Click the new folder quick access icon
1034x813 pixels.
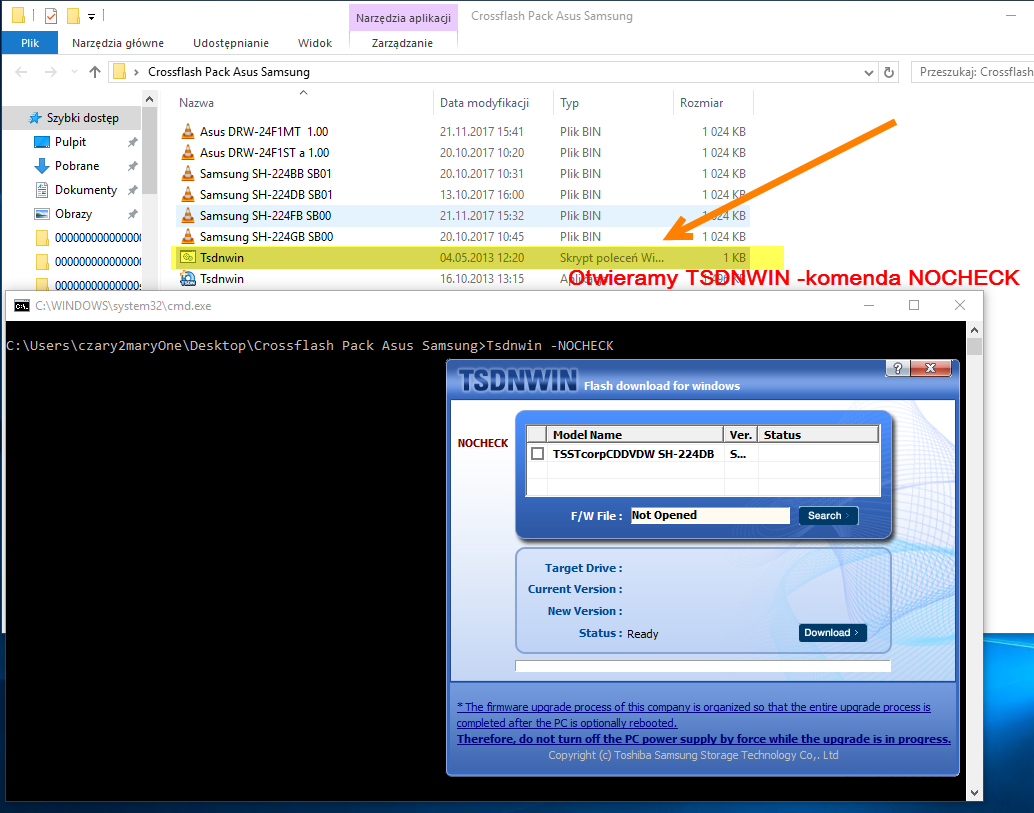click(x=73, y=15)
